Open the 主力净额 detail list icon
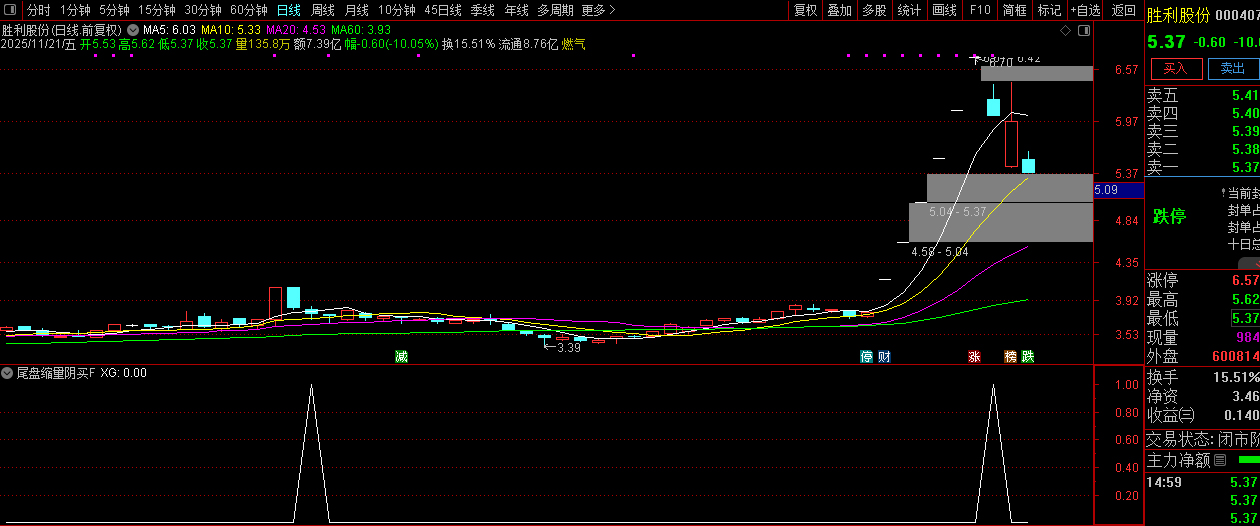Viewport: 1260px width, 526px height. [x=1220, y=461]
